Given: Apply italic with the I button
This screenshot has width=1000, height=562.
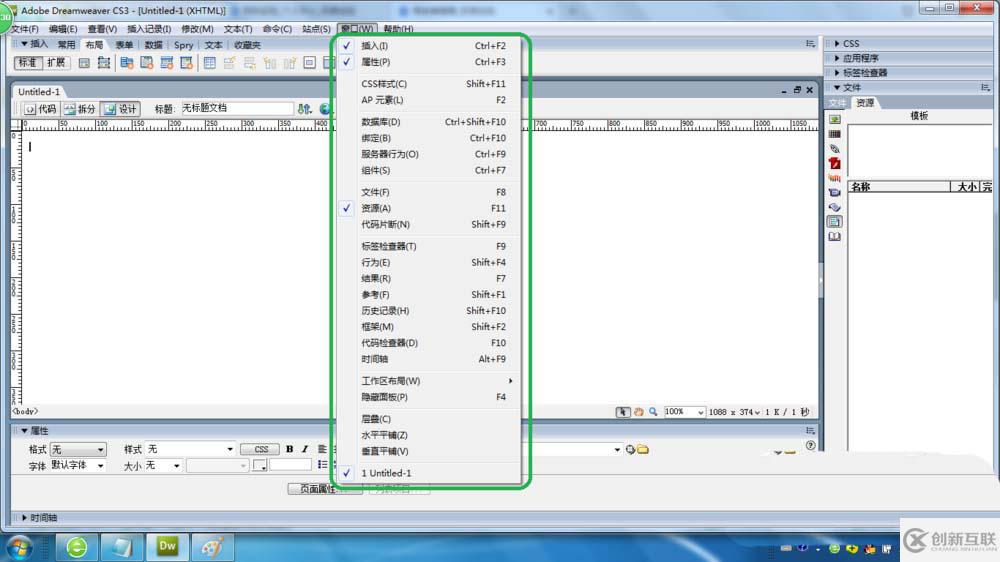Looking at the screenshot, I should tap(305, 449).
